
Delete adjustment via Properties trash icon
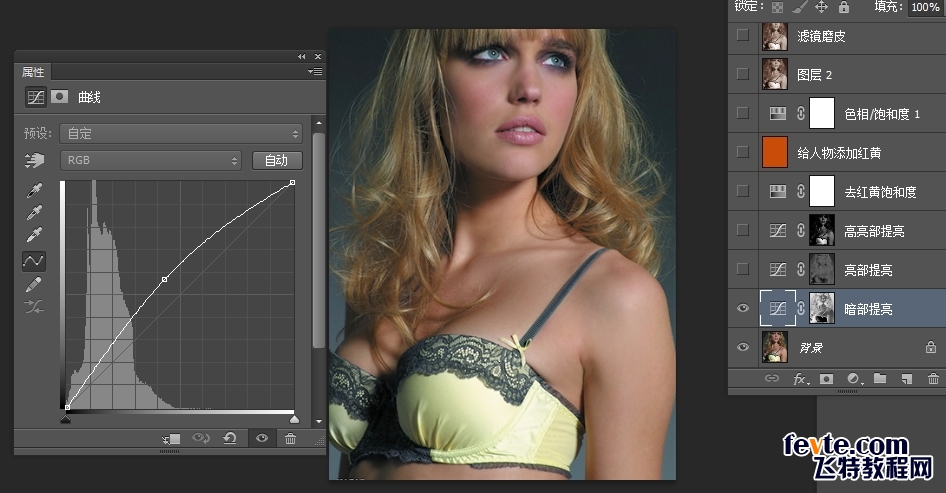290,439
